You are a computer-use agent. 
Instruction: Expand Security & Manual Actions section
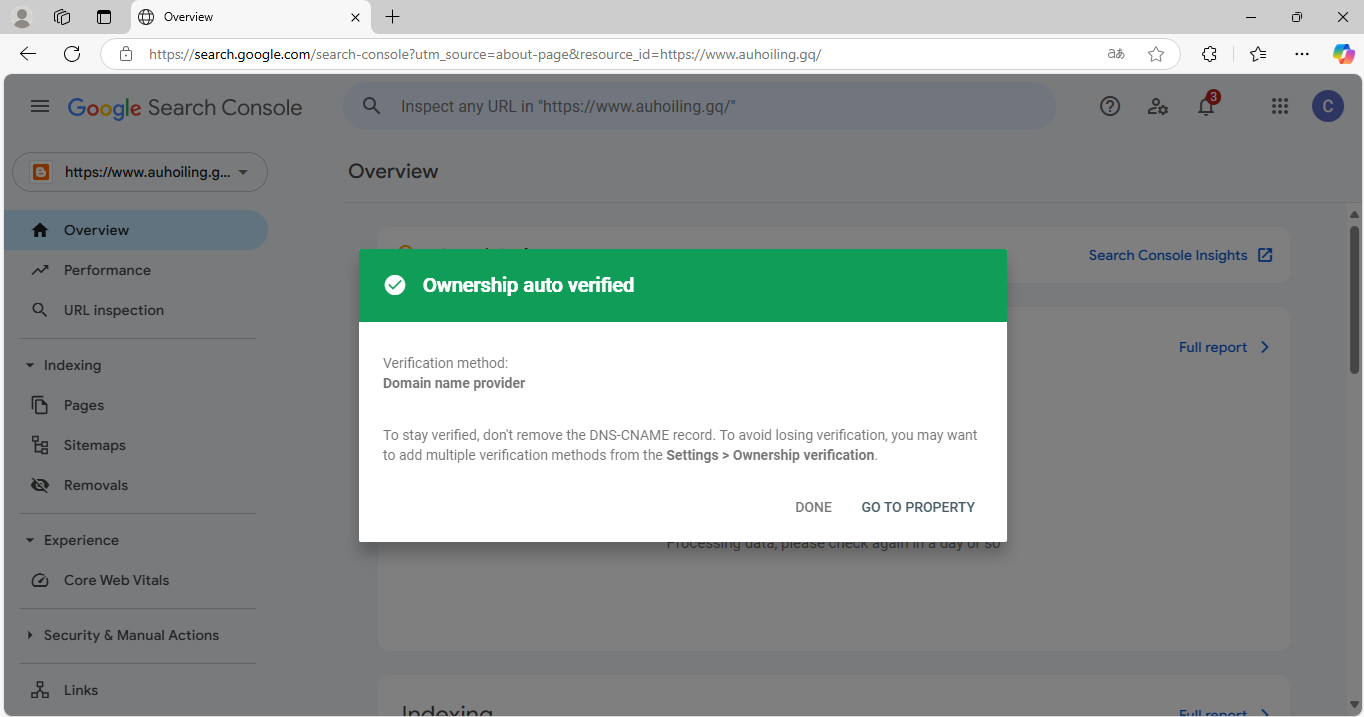tap(121, 635)
